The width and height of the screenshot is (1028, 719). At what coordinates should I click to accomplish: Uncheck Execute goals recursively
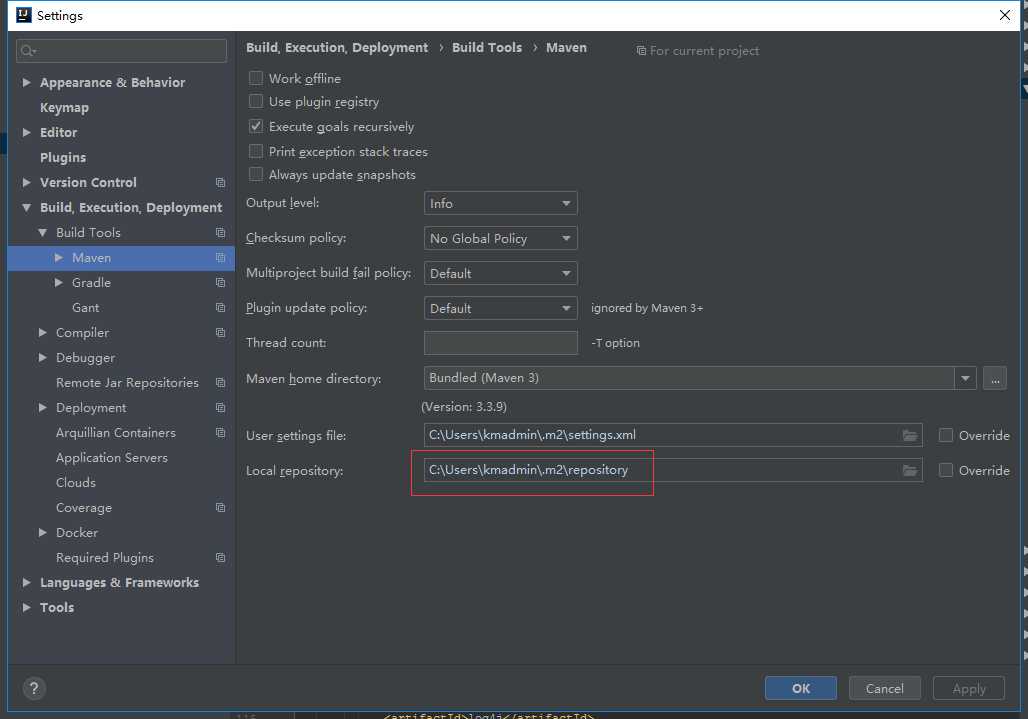point(256,126)
